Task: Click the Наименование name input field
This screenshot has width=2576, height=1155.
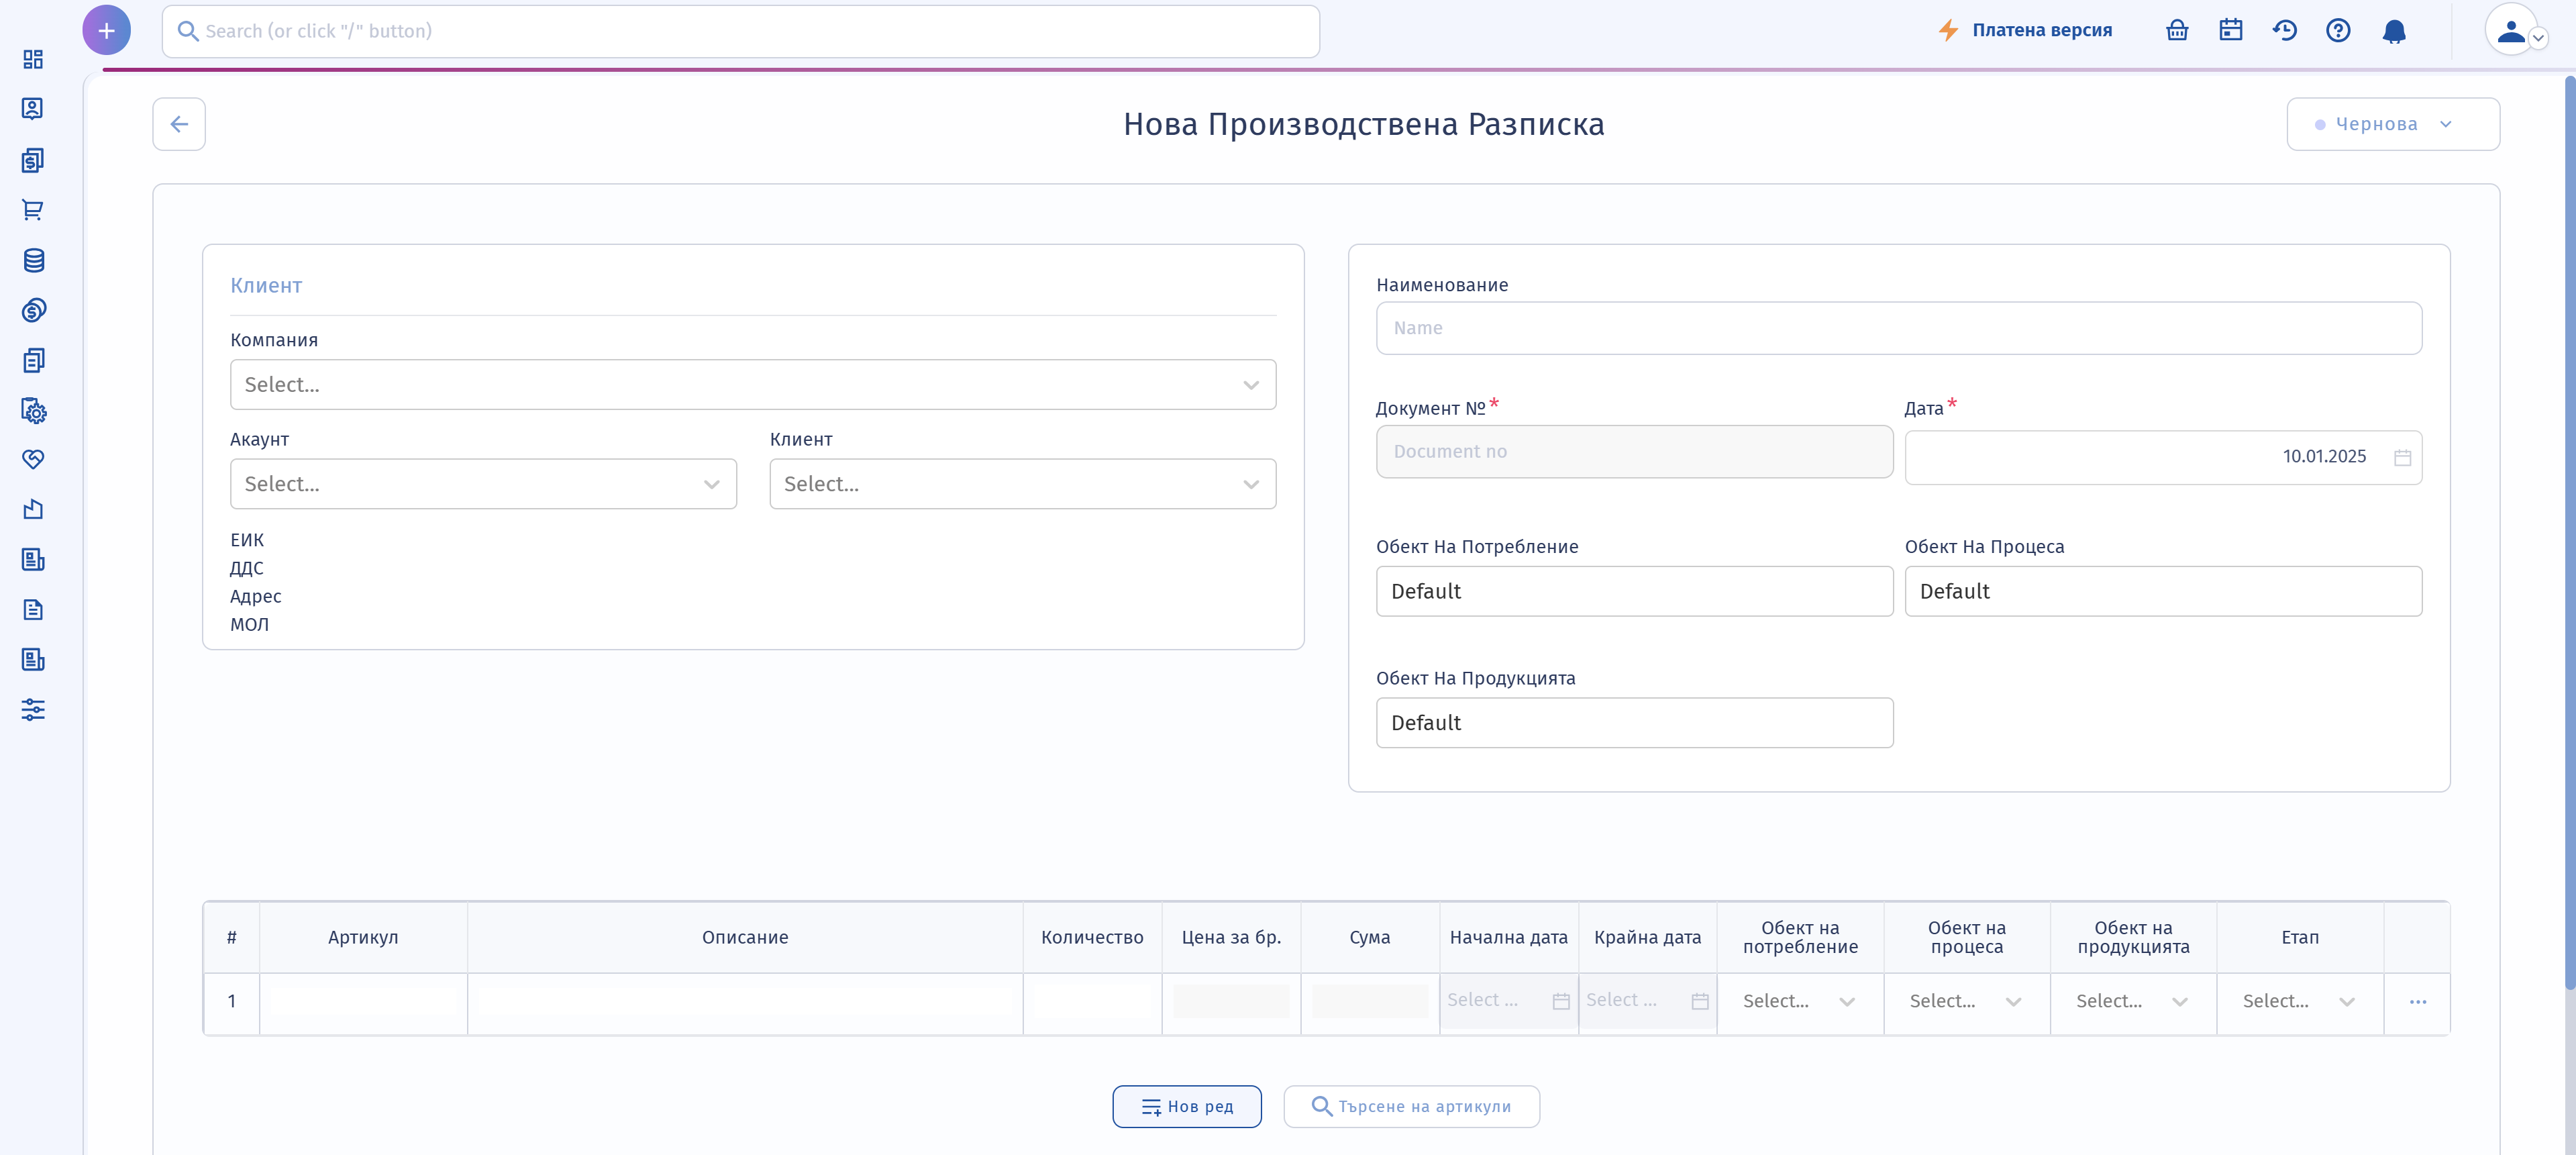Action: coord(1899,328)
